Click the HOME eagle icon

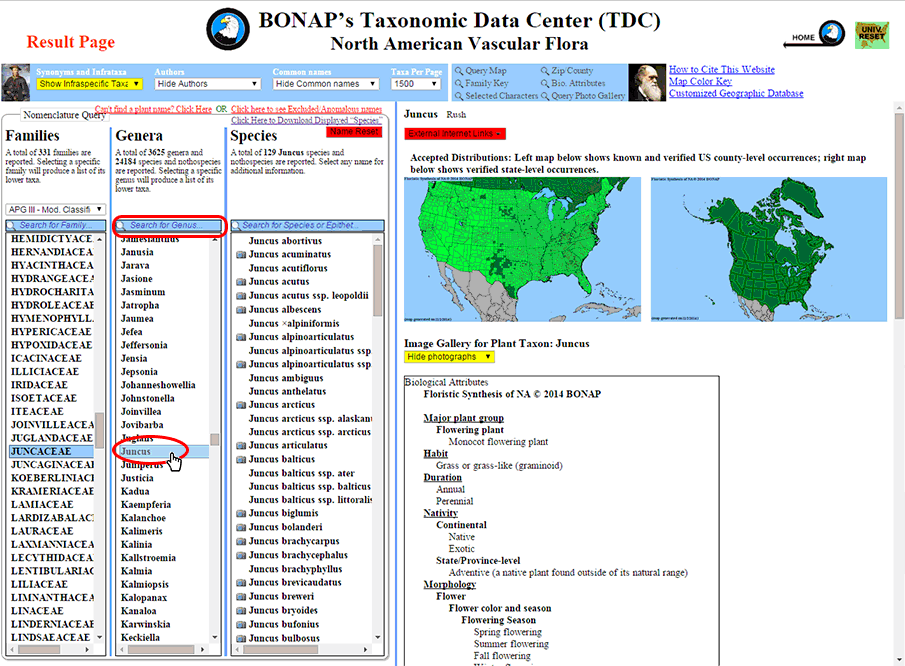832,33
